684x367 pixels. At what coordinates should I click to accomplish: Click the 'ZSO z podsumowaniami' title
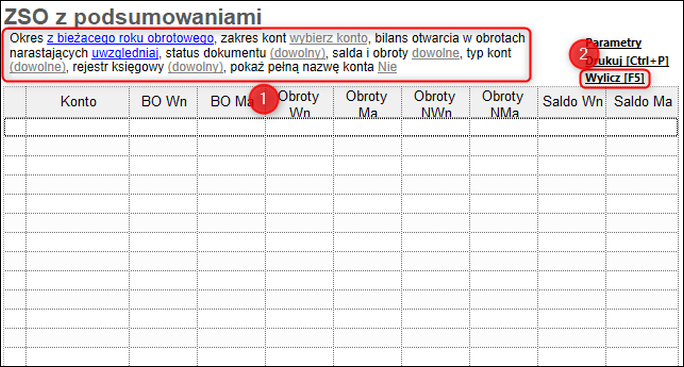pyautogui.click(x=133, y=17)
